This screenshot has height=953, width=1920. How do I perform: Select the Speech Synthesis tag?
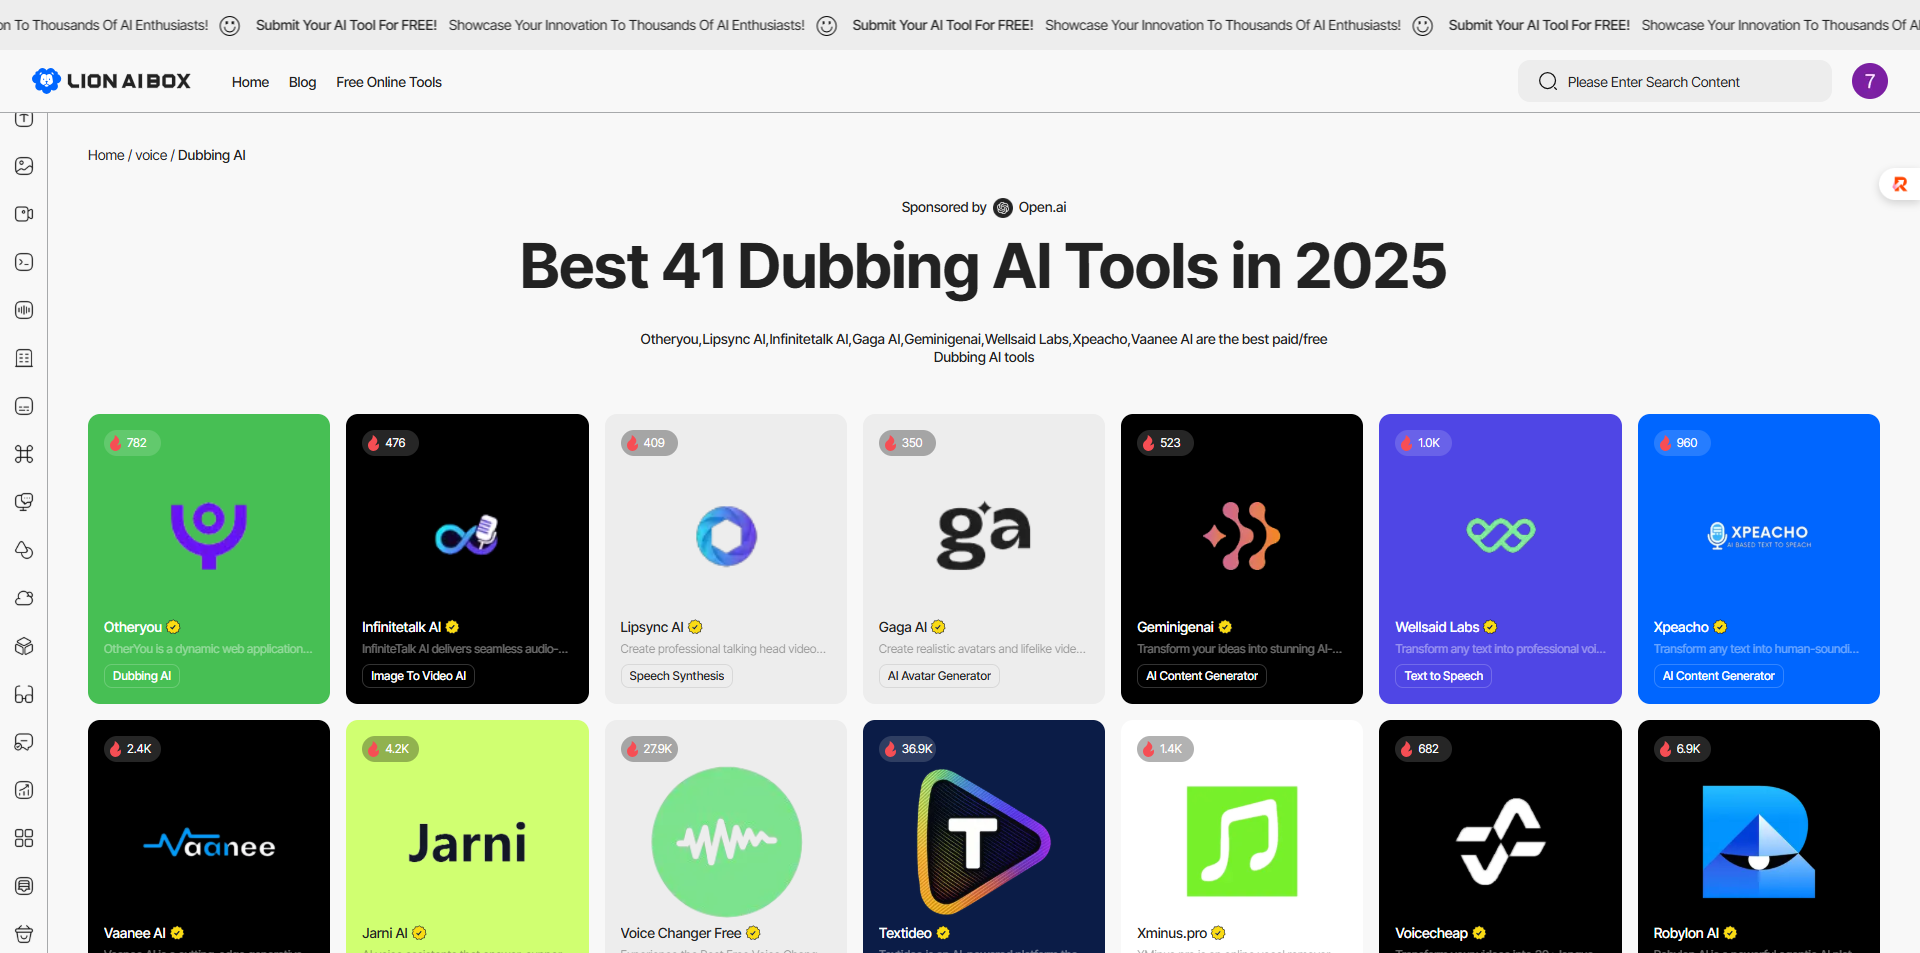(676, 676)
